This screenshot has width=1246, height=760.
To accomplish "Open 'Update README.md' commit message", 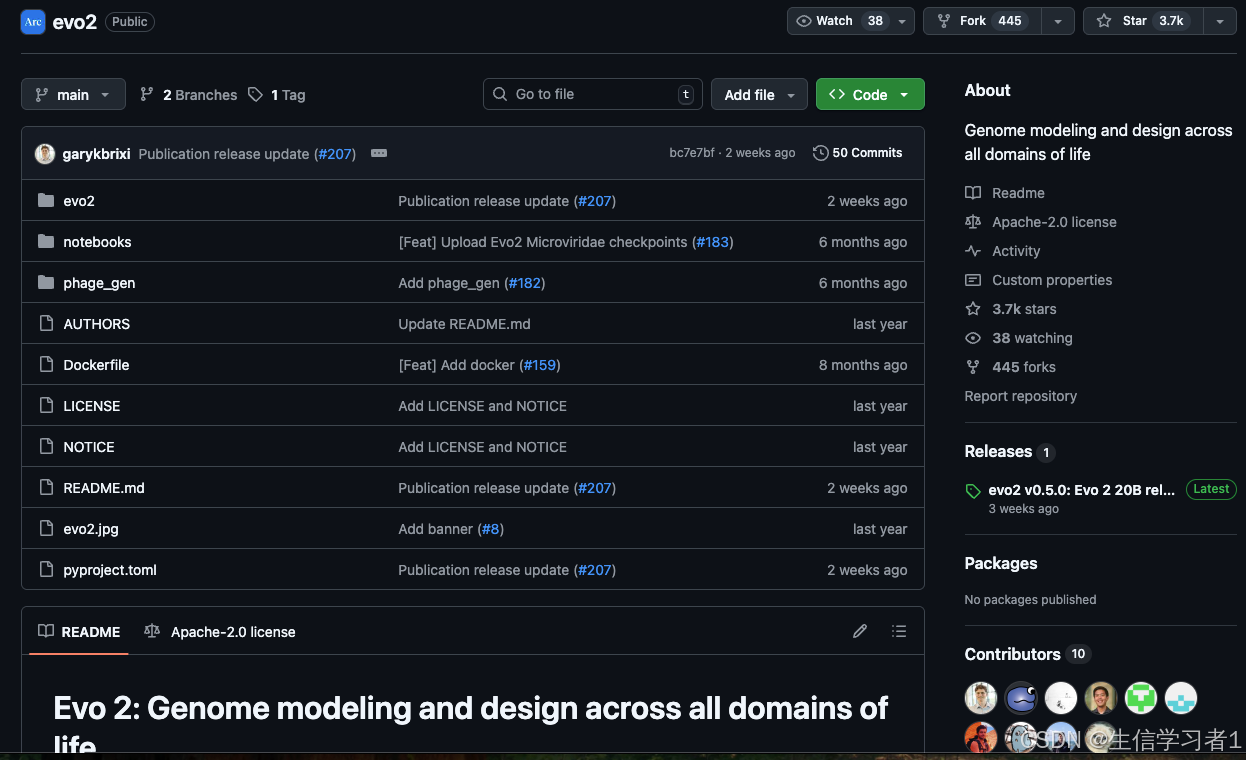I will [464, 324].
